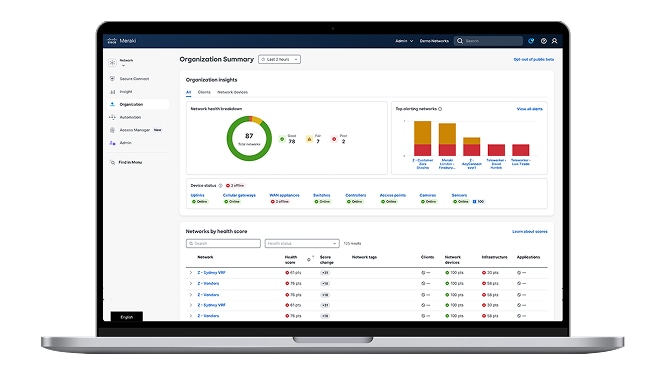This screenshot has height=375, width=666.
Task: Open the View all alerts link
Action: [529, 109]
